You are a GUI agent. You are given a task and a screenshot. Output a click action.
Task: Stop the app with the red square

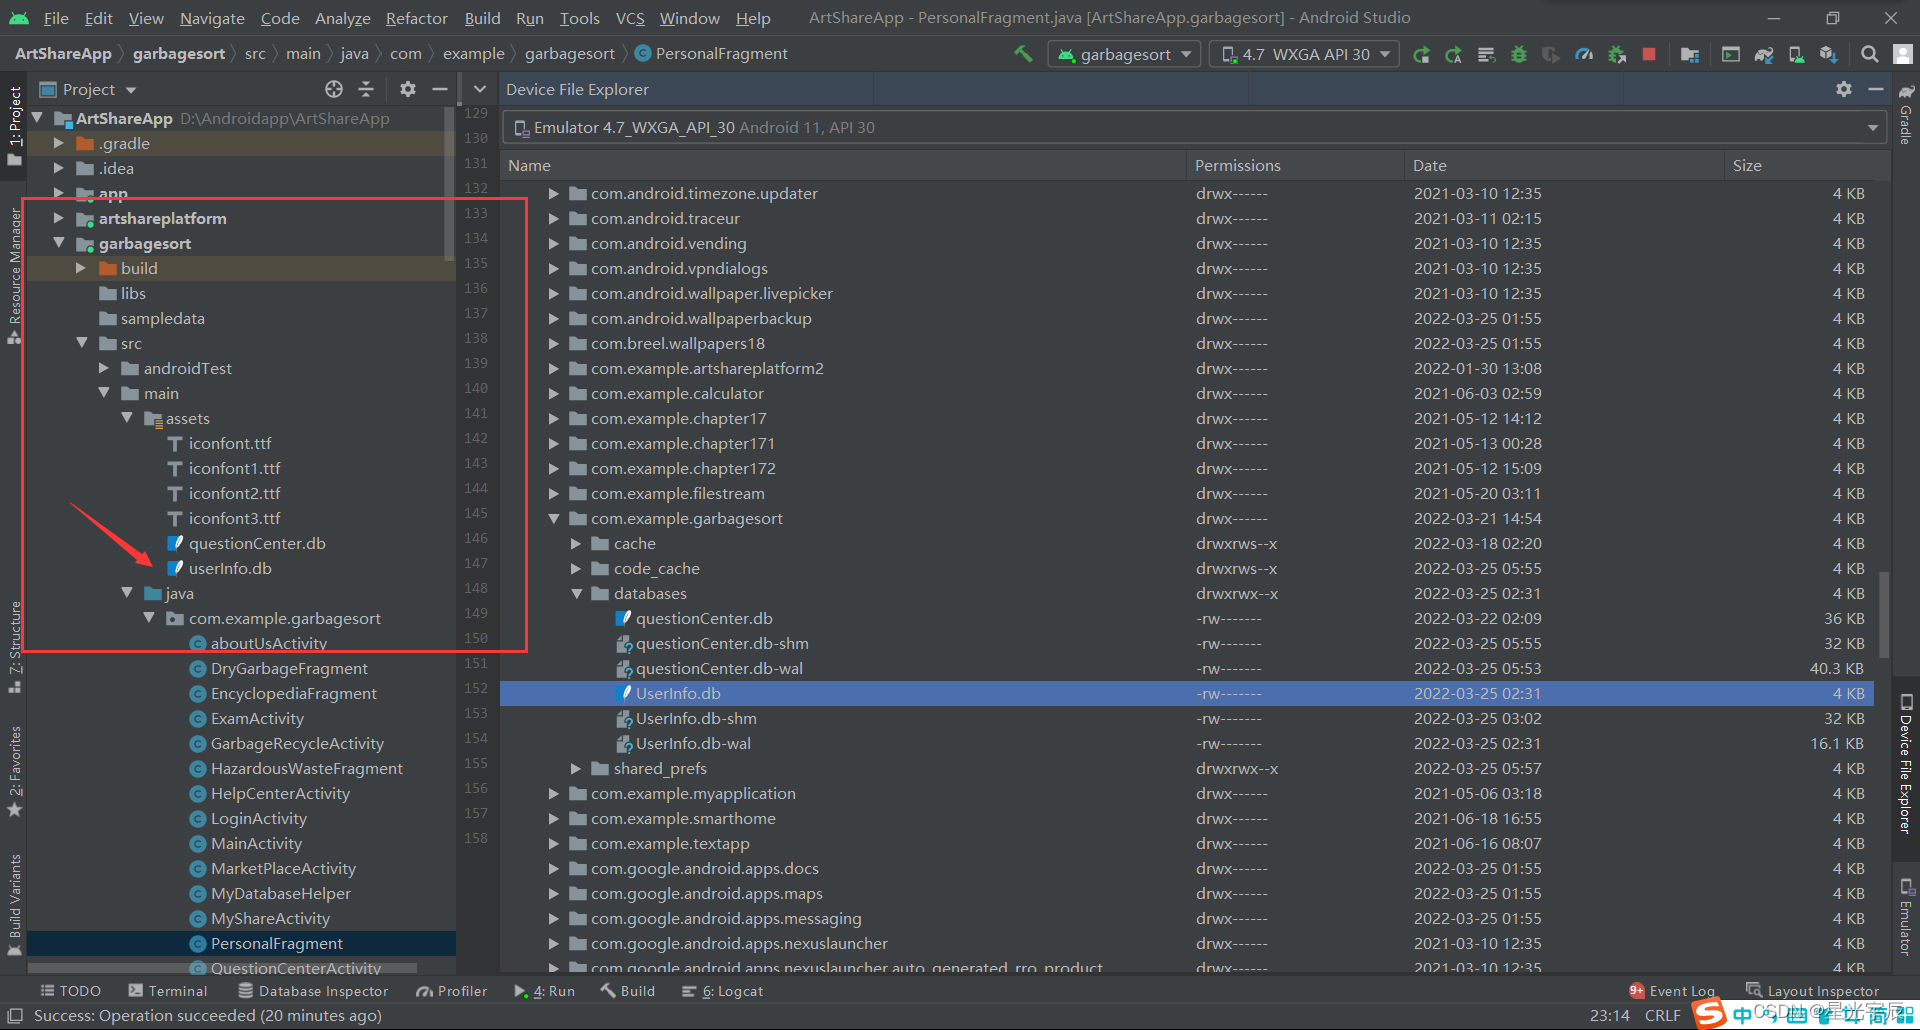[x=1649, y=54]
